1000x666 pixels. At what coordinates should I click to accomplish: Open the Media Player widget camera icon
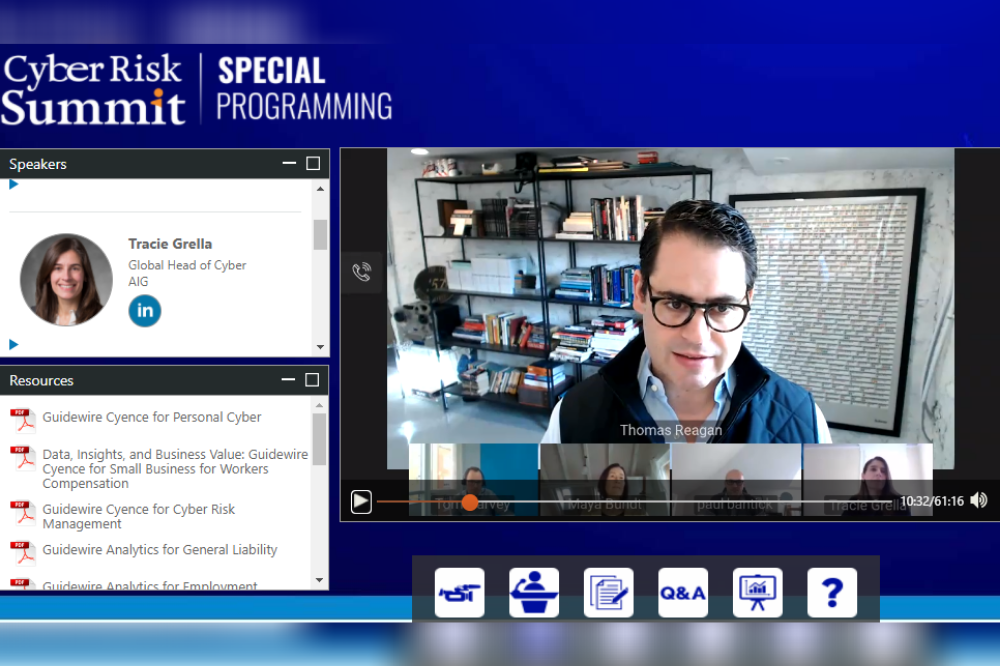[x=460, y=593]
